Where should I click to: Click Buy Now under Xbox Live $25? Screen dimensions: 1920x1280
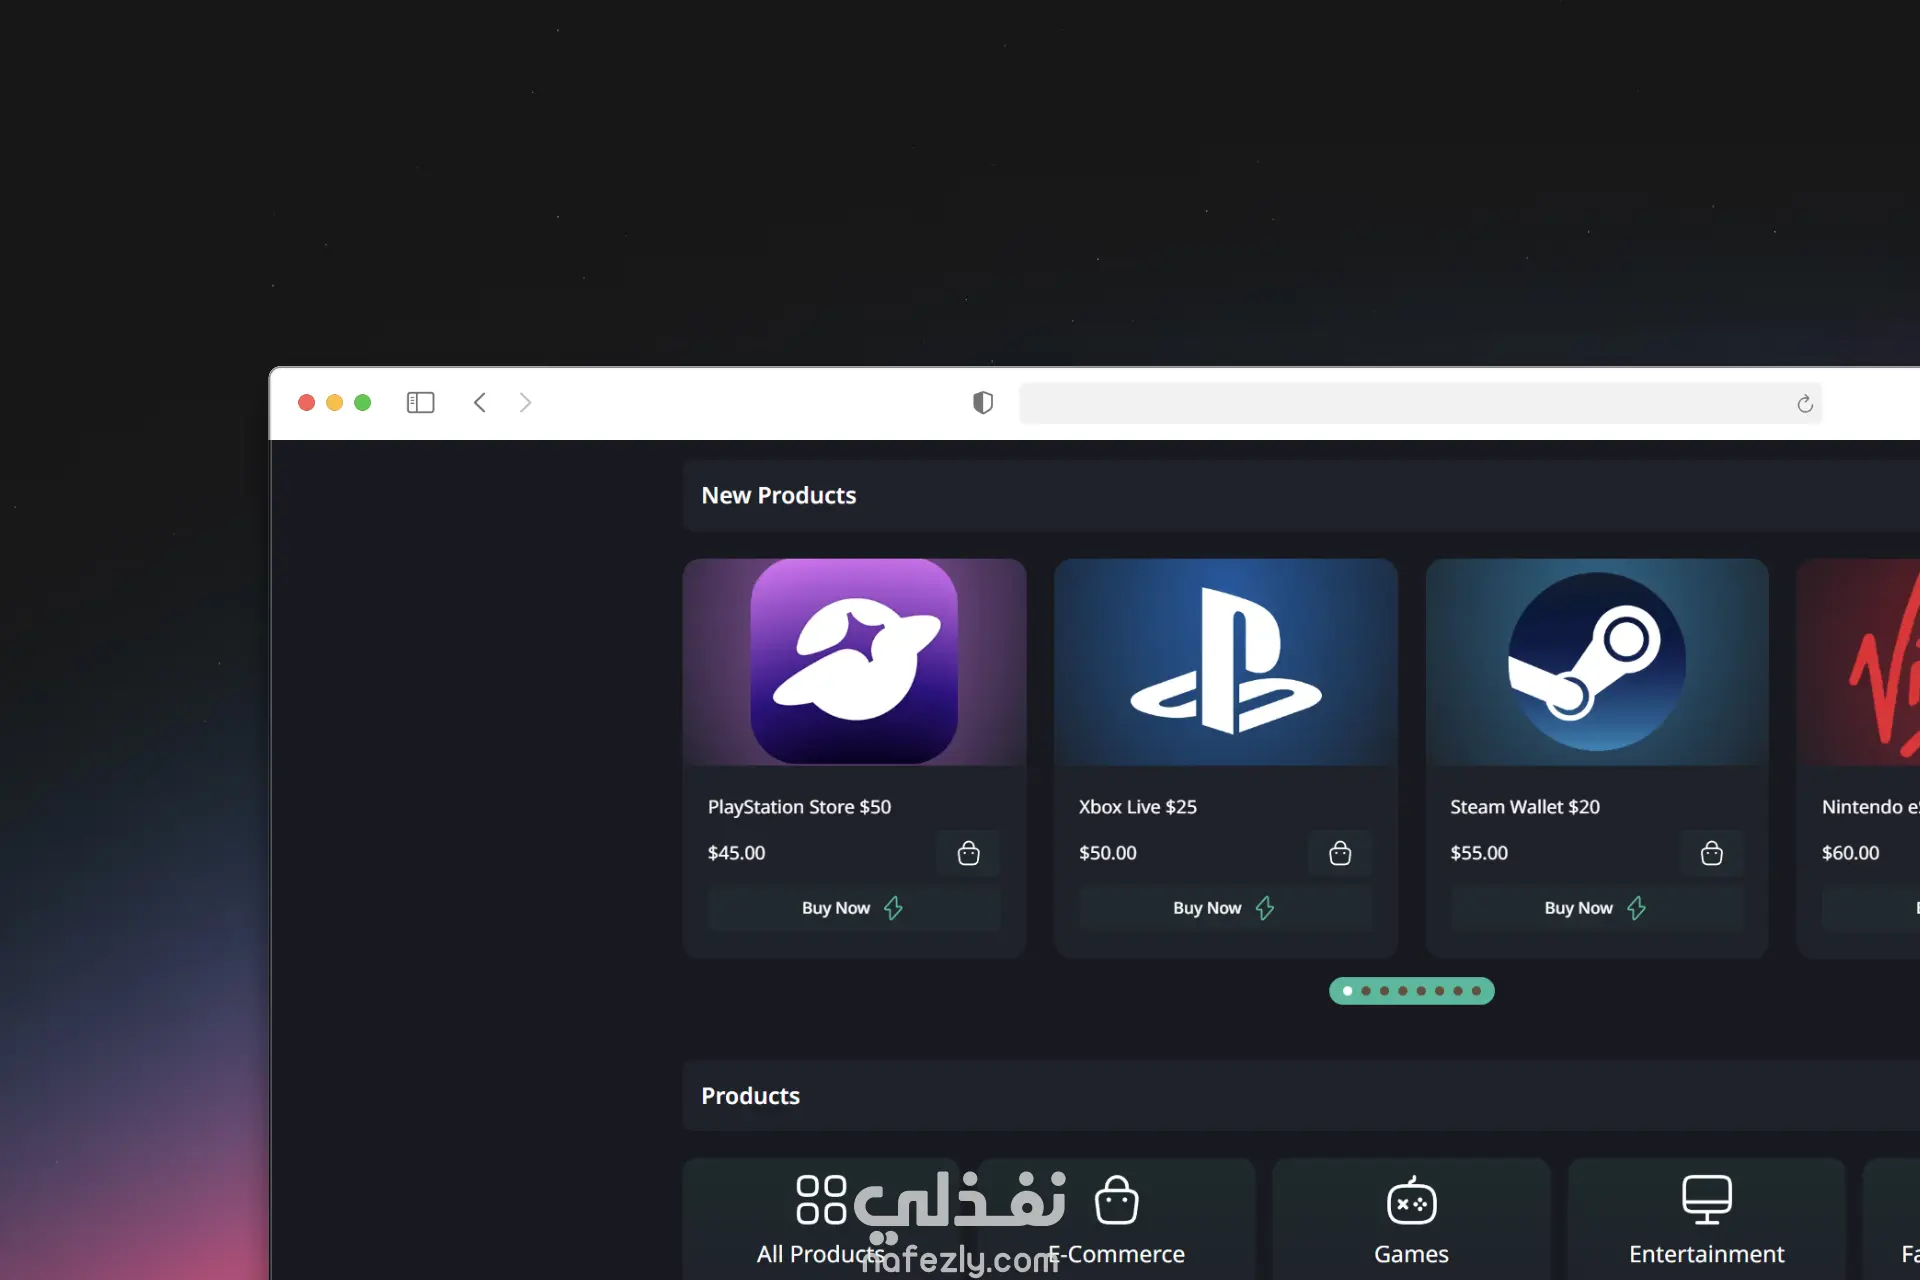coord(1225,908)
